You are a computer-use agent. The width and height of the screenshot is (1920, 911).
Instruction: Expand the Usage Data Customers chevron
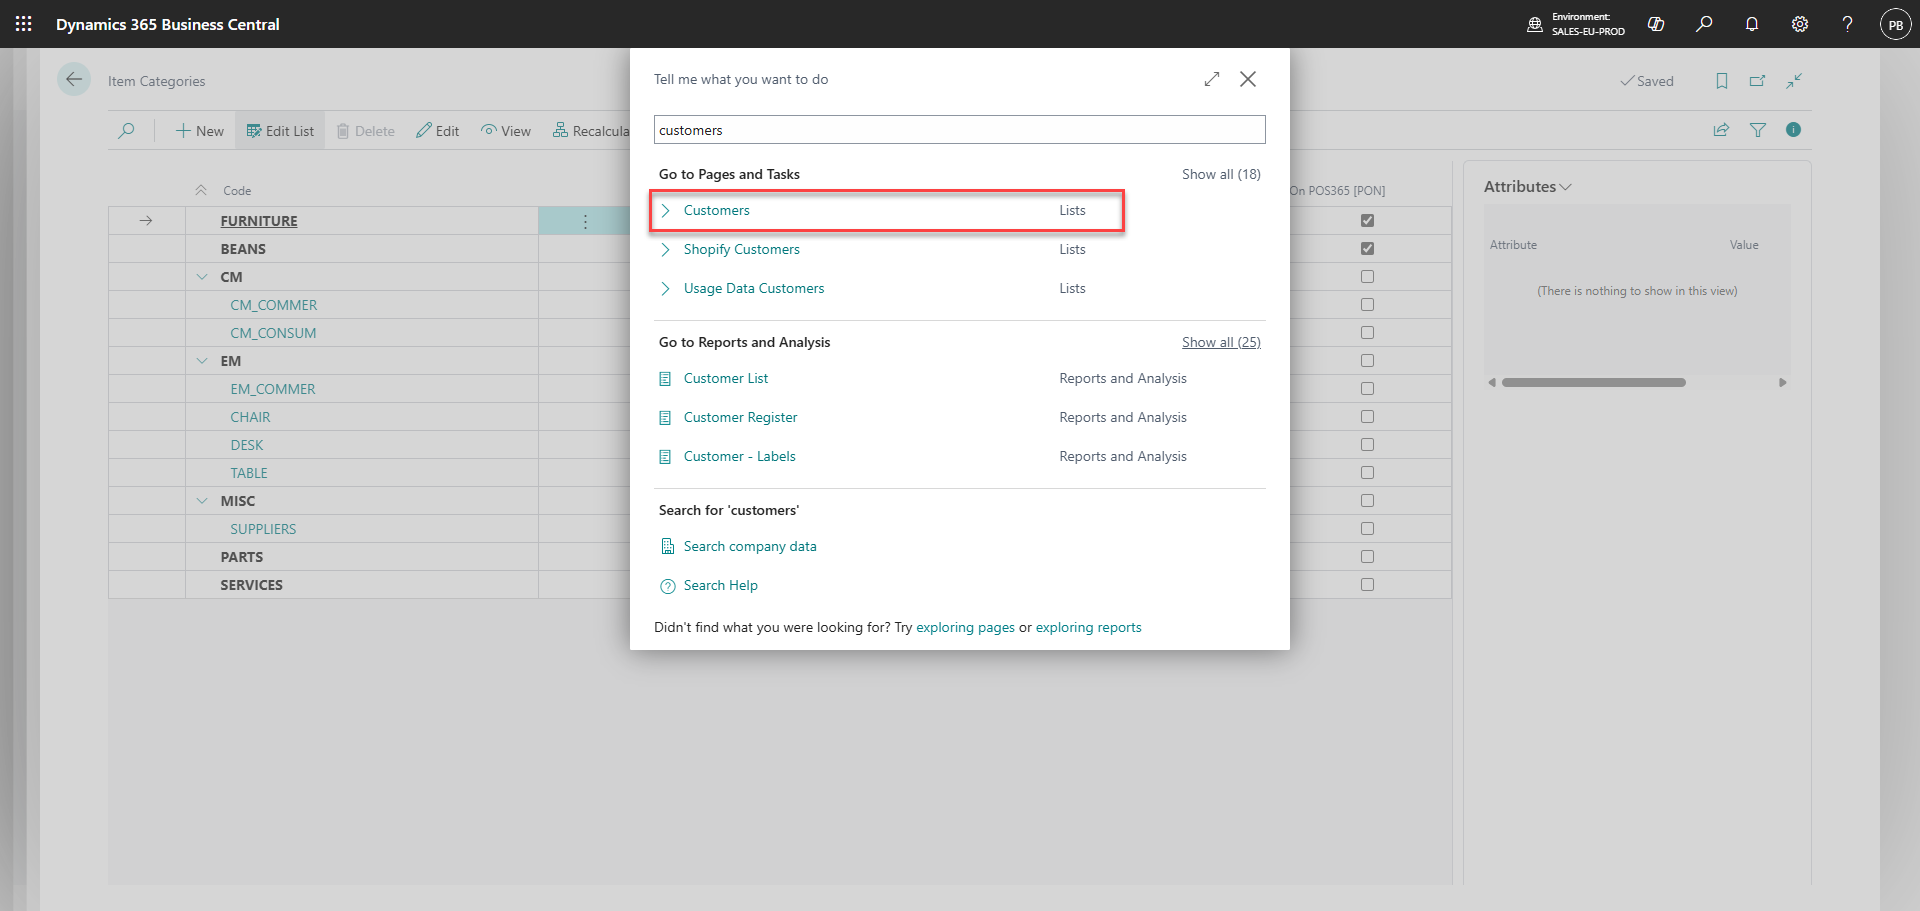click(665, 289)
